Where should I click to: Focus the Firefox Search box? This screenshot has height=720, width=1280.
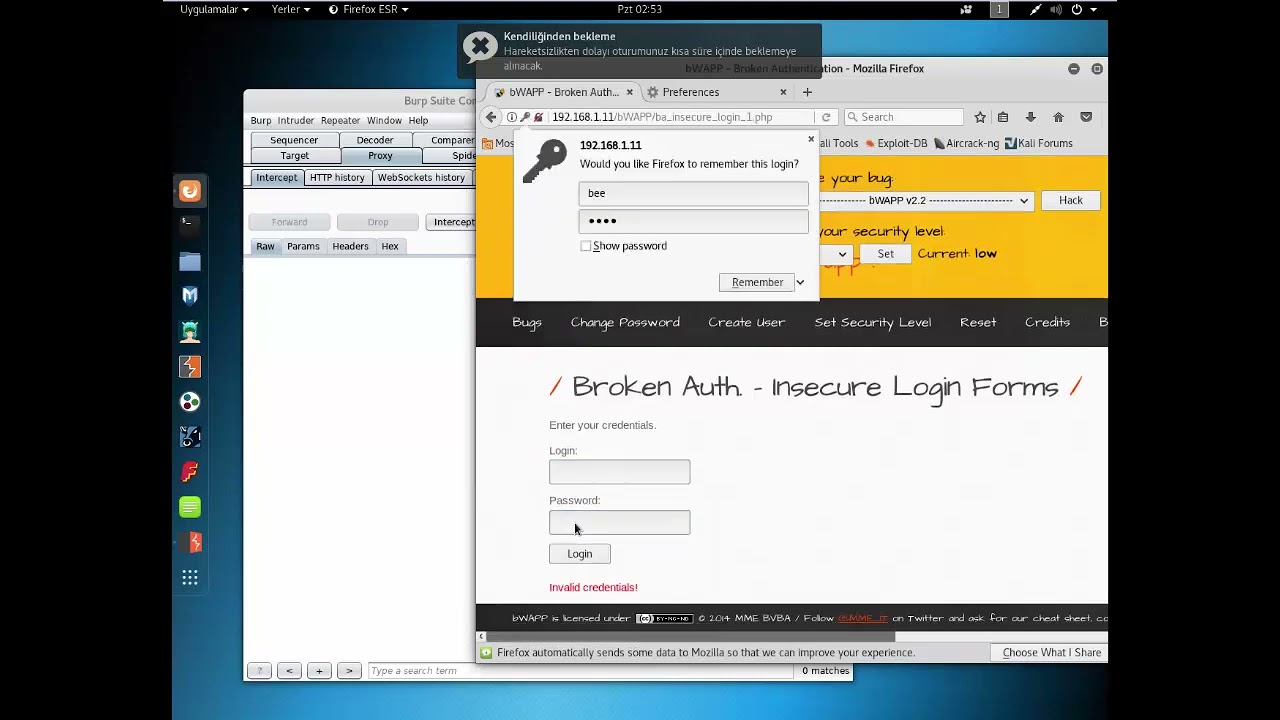[x=903, y=117]
